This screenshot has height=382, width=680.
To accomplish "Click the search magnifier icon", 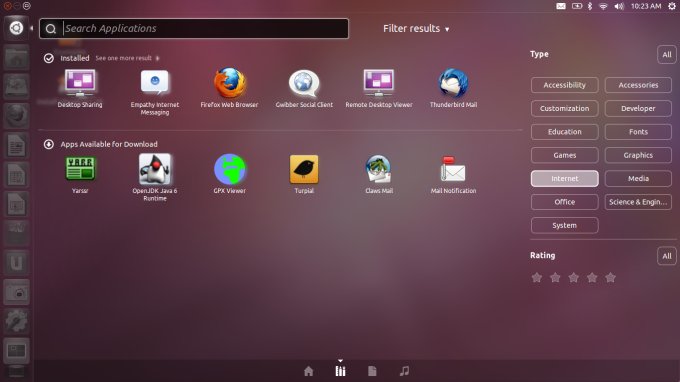I will [x=51, y=29].
